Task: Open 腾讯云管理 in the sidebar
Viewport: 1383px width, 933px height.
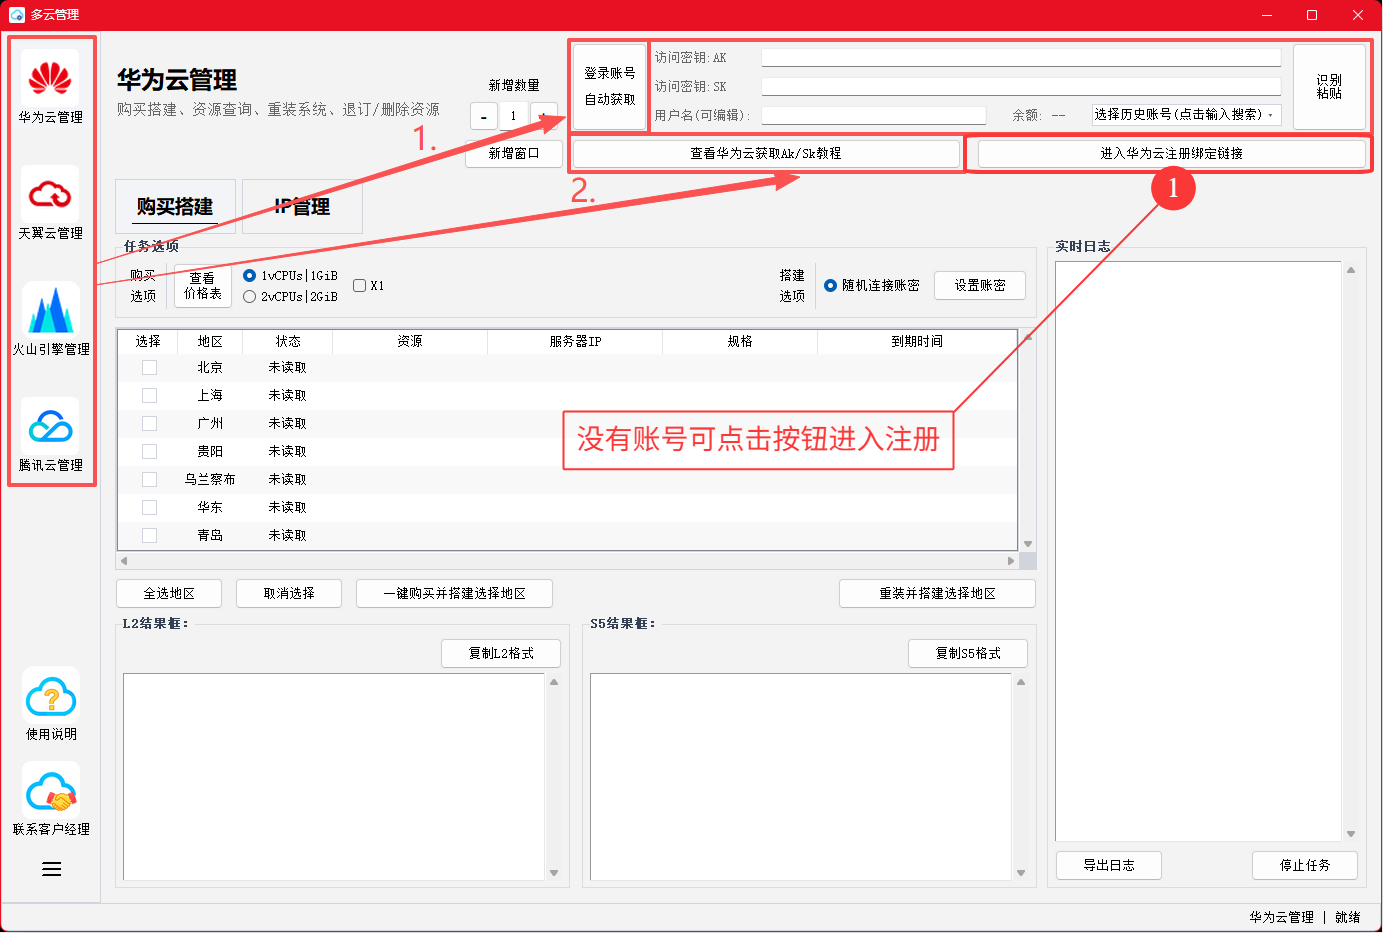Action: (51, 436)
